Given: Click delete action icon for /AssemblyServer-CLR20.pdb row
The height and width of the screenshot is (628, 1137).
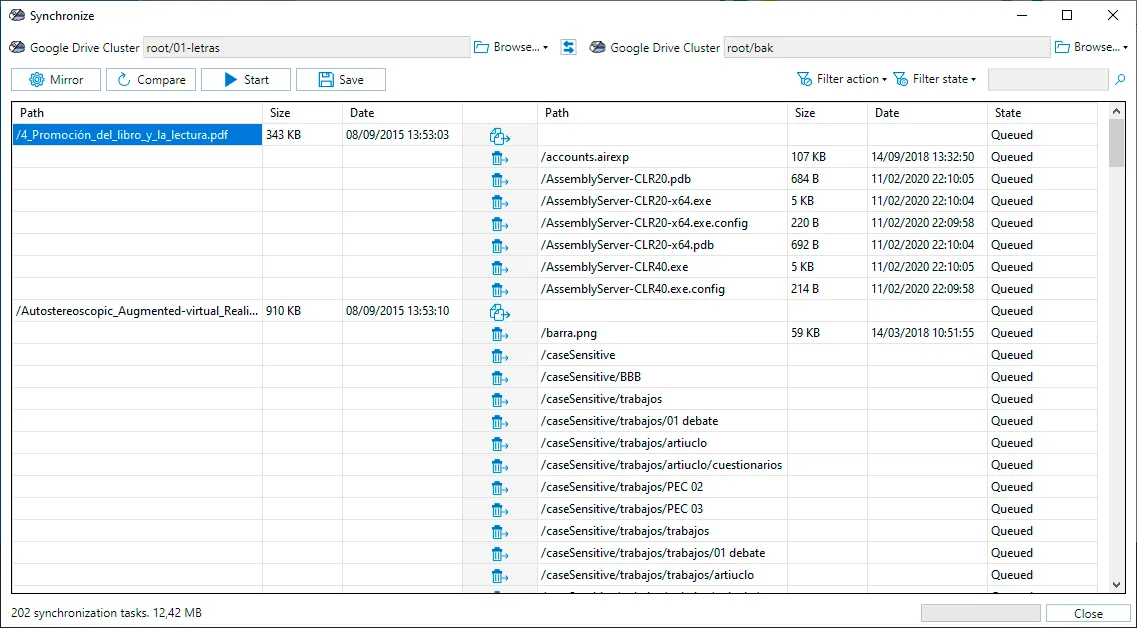Looking at the screenshot, I should pos(500,180).
